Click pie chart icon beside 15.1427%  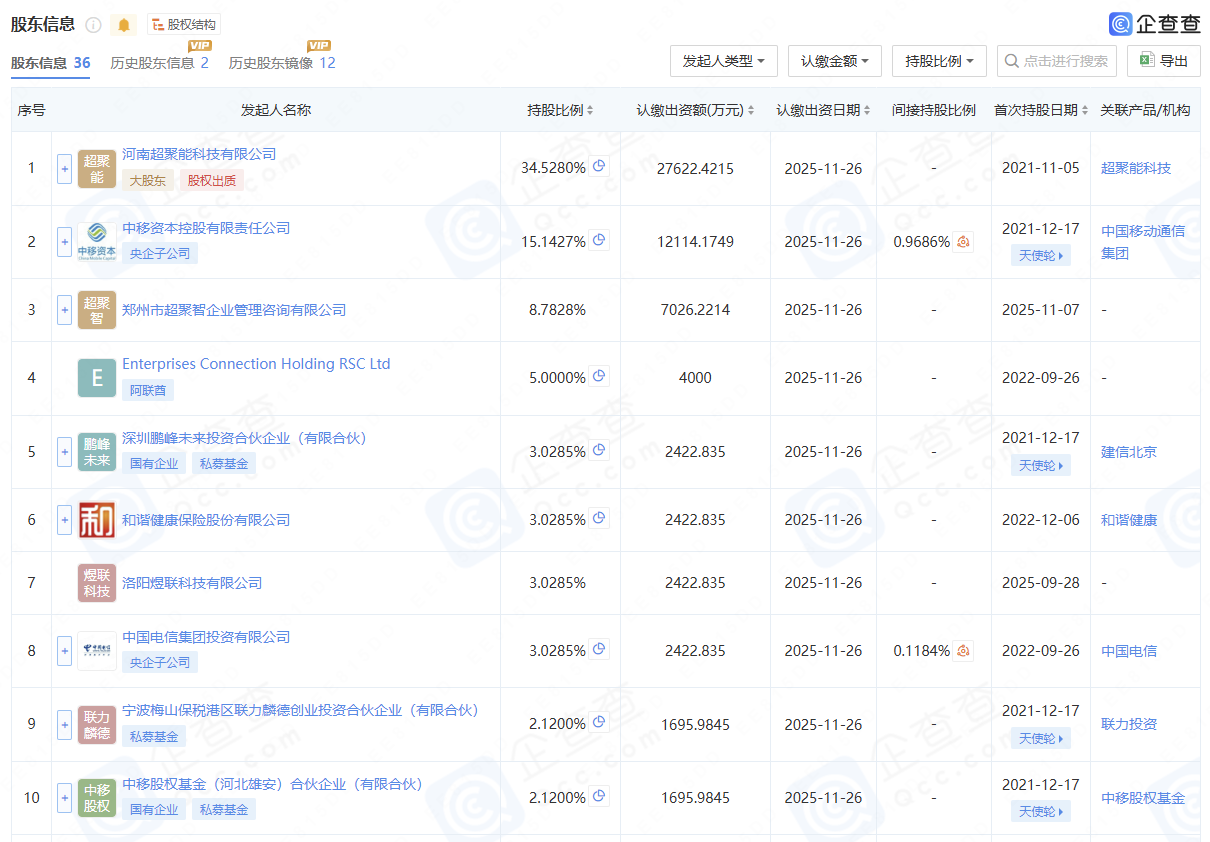(x=600, y=240)
